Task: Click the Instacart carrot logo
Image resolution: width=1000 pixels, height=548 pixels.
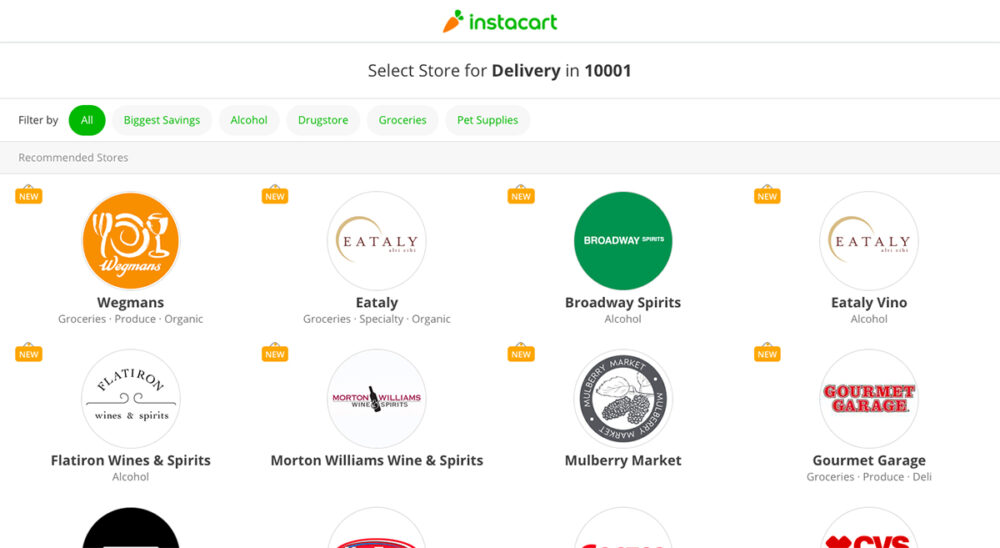Action: click(454, 21)
